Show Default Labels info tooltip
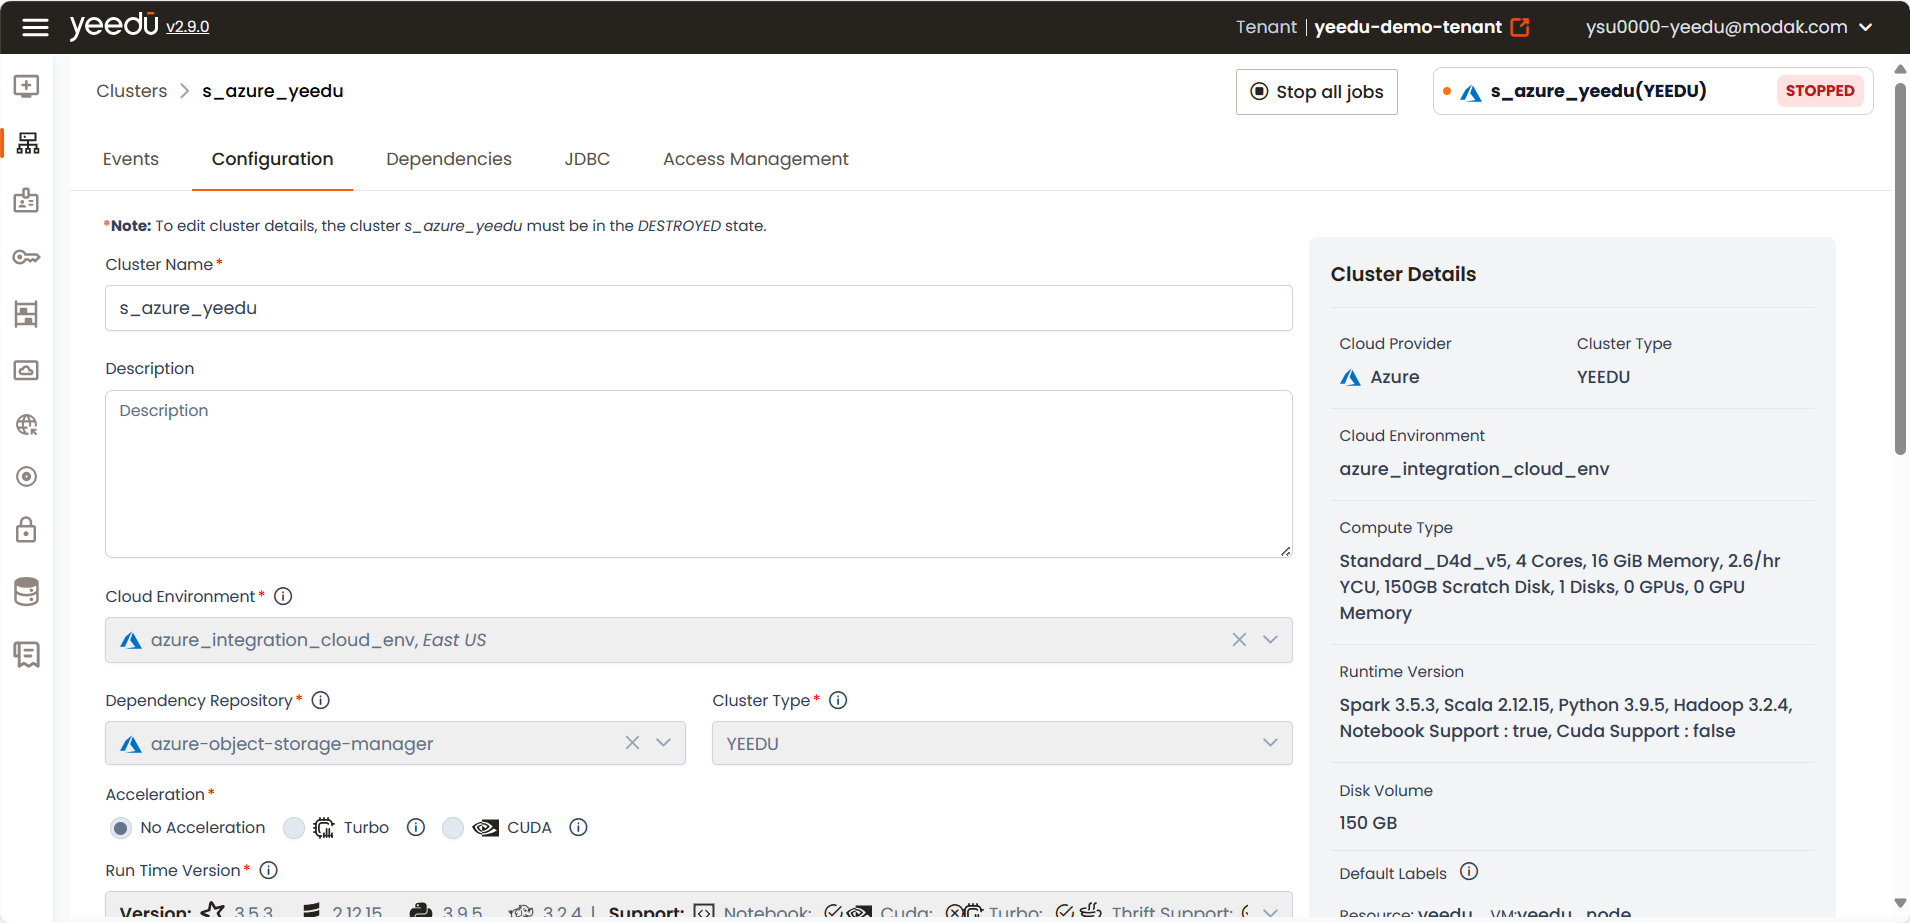Viewport: 1910px width, 923px height. [x=1469, y=871]
